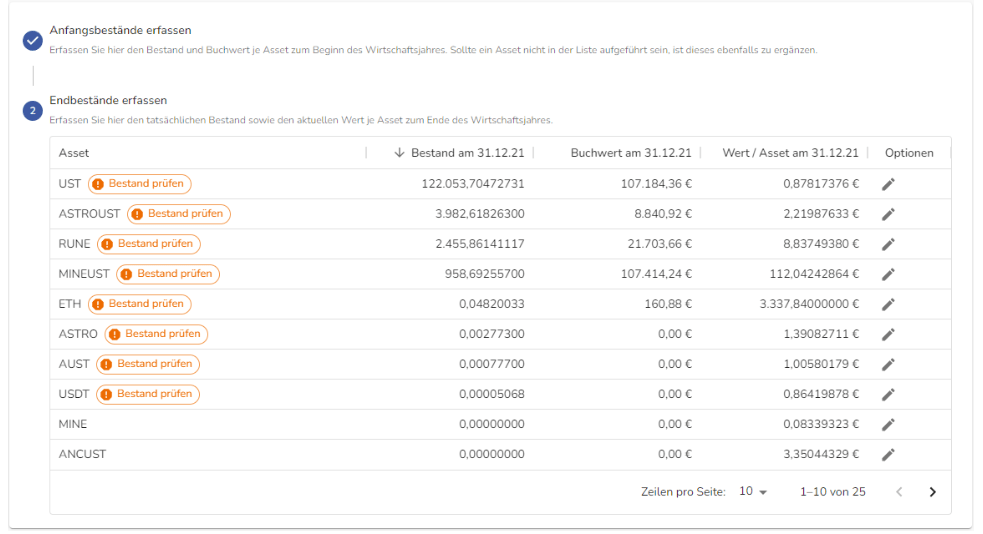The width and height of the screenshot is (983, 534).
Task: Click ASTROUST Bestand prüfen warning badge
Action: pyautogui.click(x=179, y=214)
